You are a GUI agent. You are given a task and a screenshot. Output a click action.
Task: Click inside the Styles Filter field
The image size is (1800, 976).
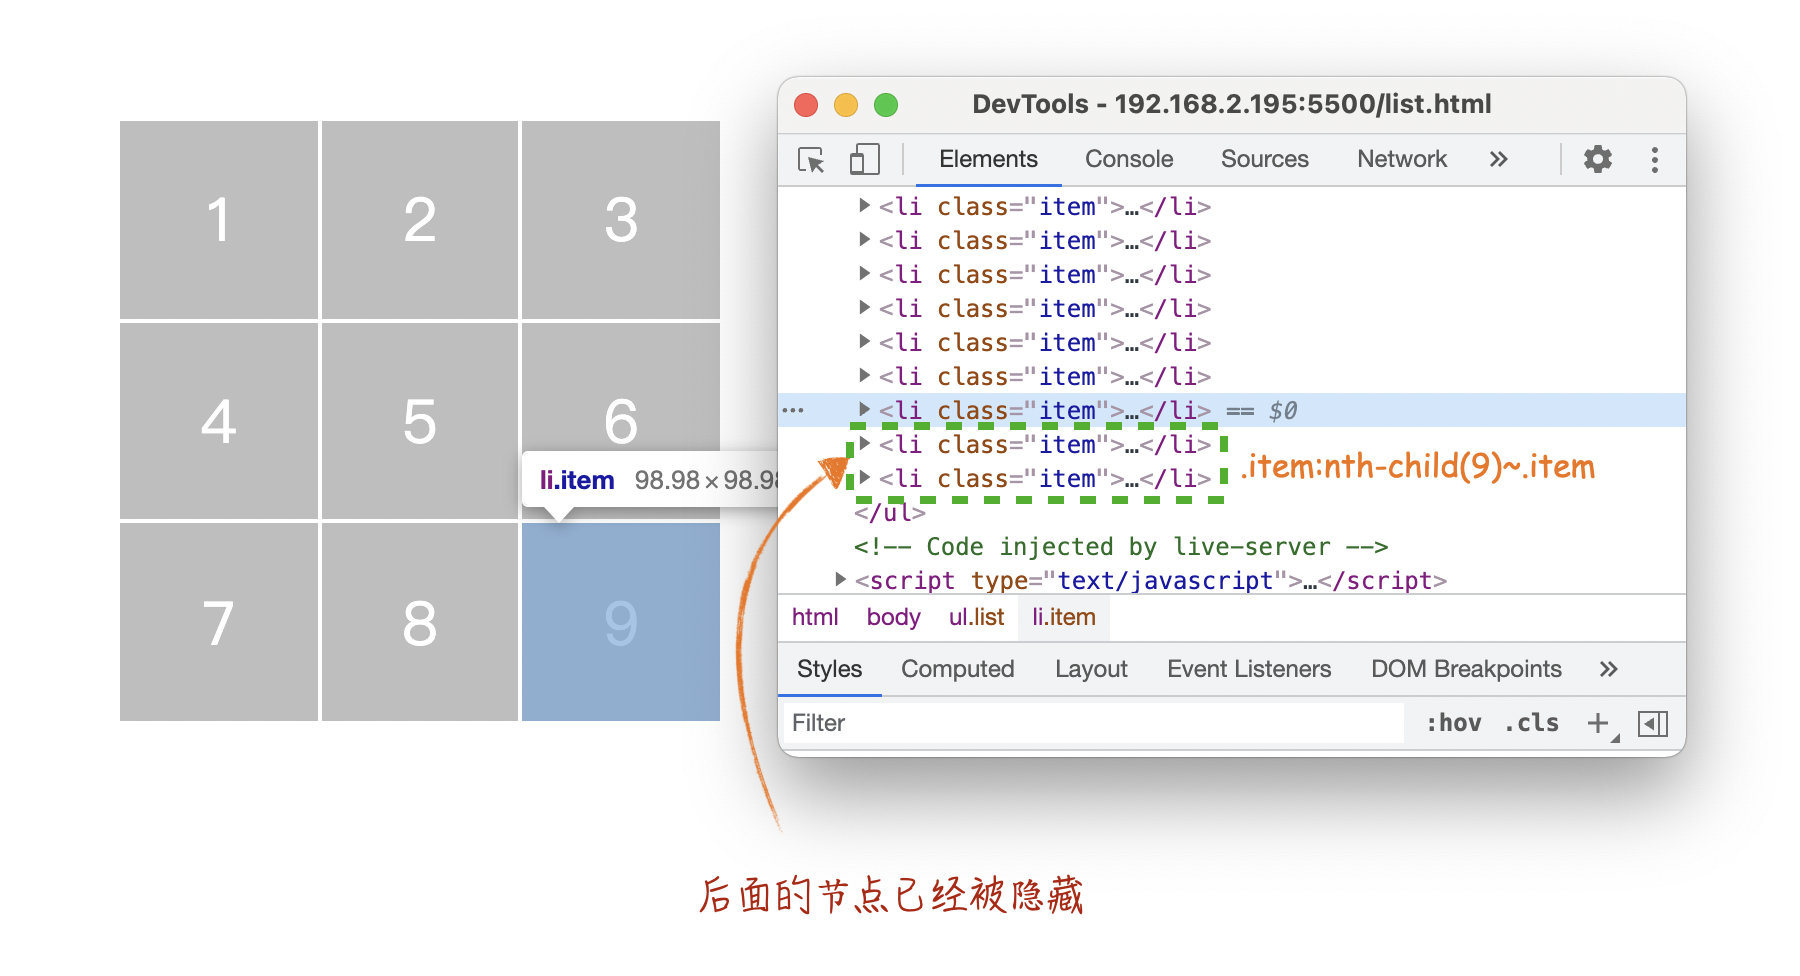pyautogui.click(x=1000, y=723)
